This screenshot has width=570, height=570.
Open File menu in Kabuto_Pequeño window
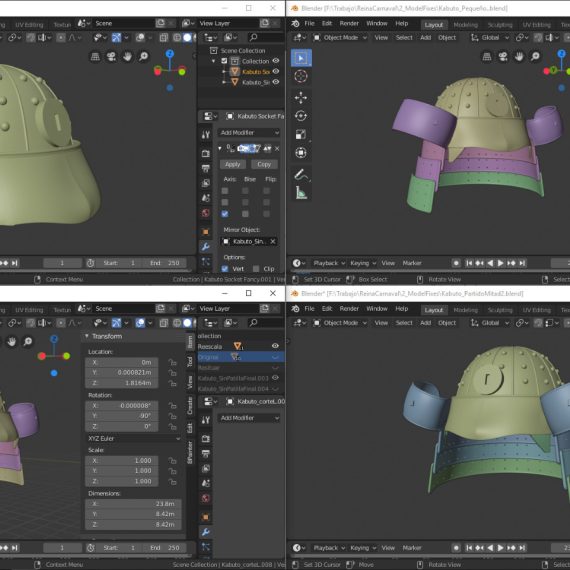pyautogui.click(x=309, y=23)
